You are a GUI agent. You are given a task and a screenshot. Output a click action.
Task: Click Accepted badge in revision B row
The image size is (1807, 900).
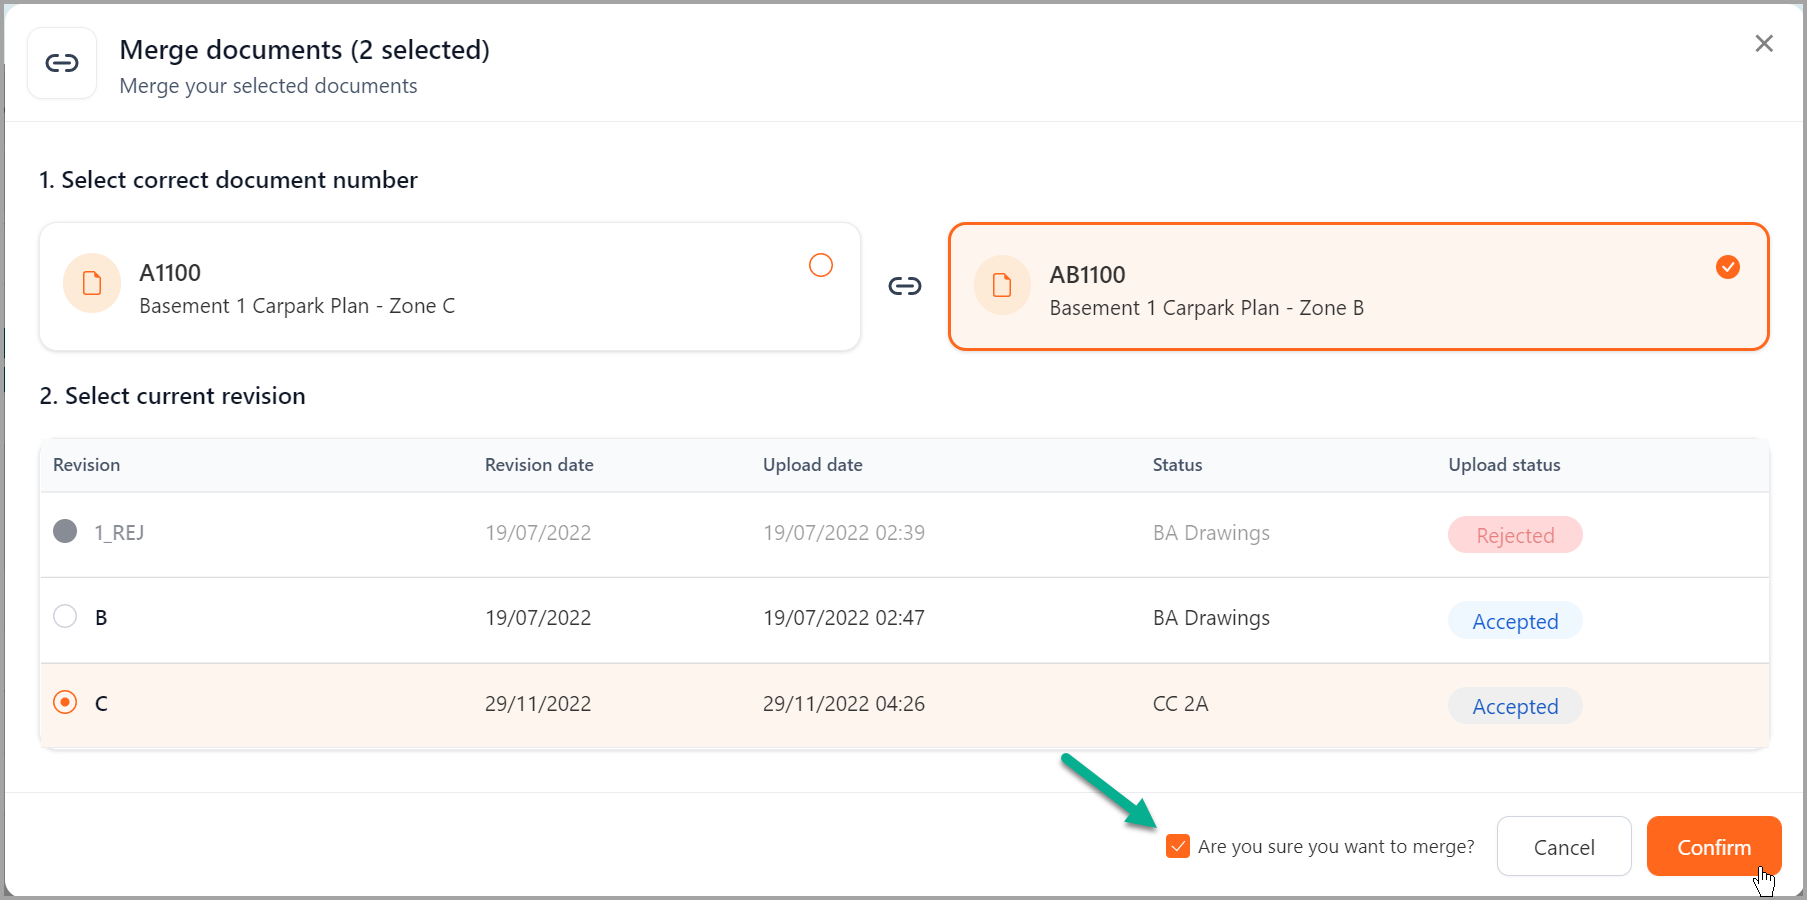pos(1514,621)
